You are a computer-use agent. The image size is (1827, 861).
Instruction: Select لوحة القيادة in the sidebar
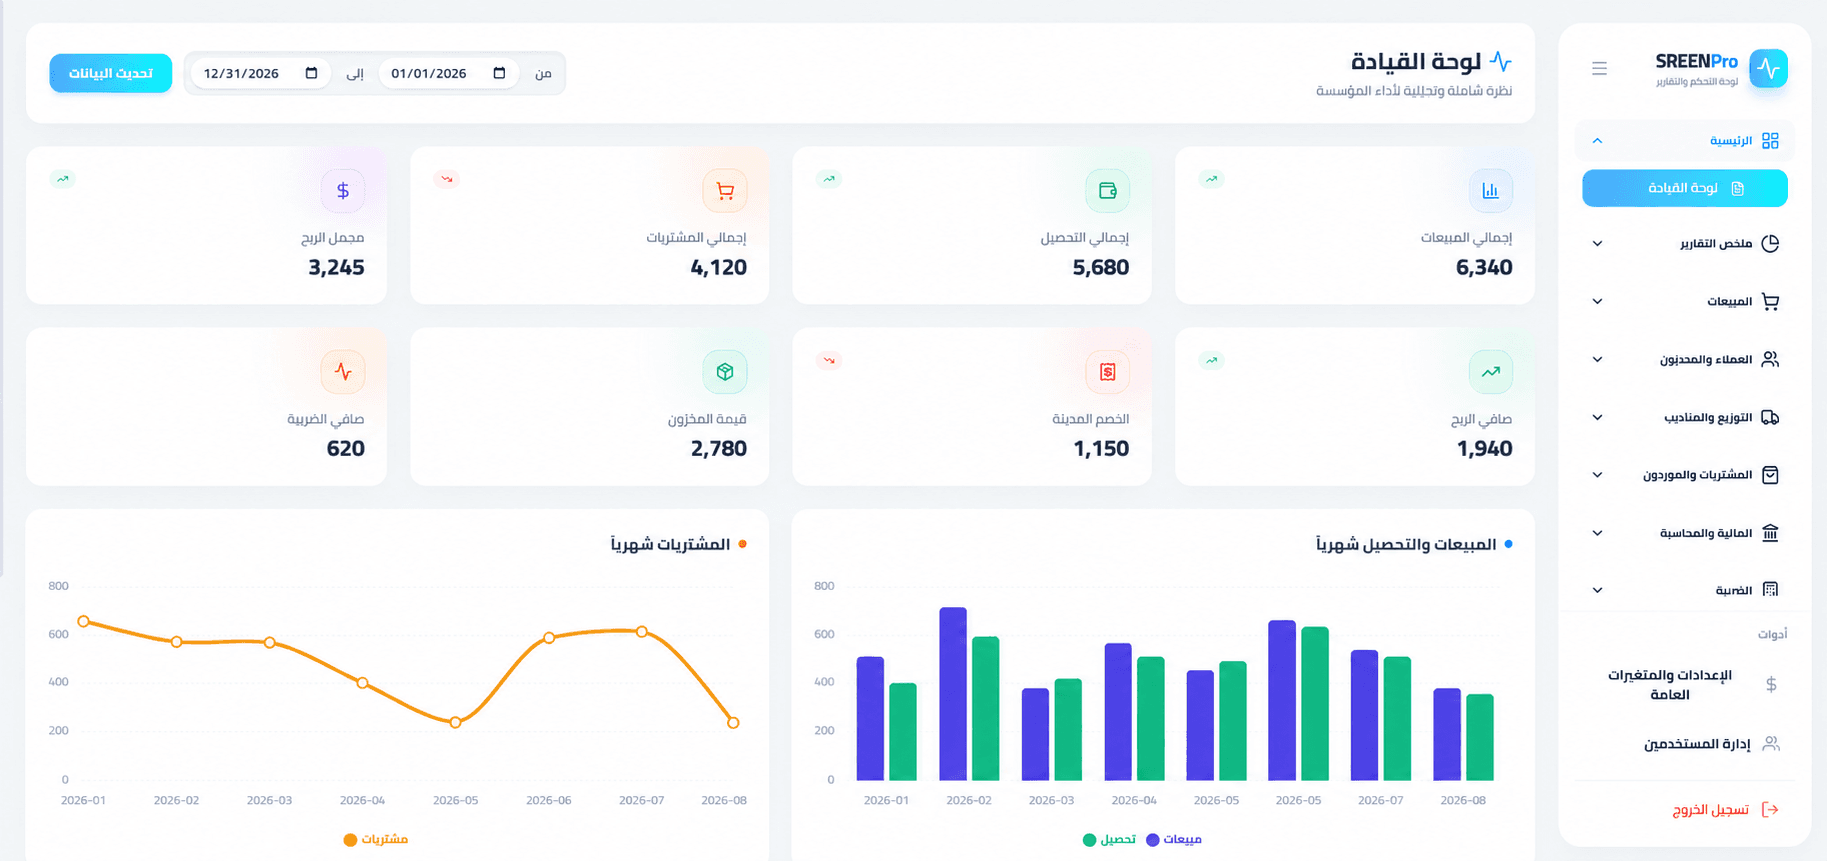click(1685, 188)
